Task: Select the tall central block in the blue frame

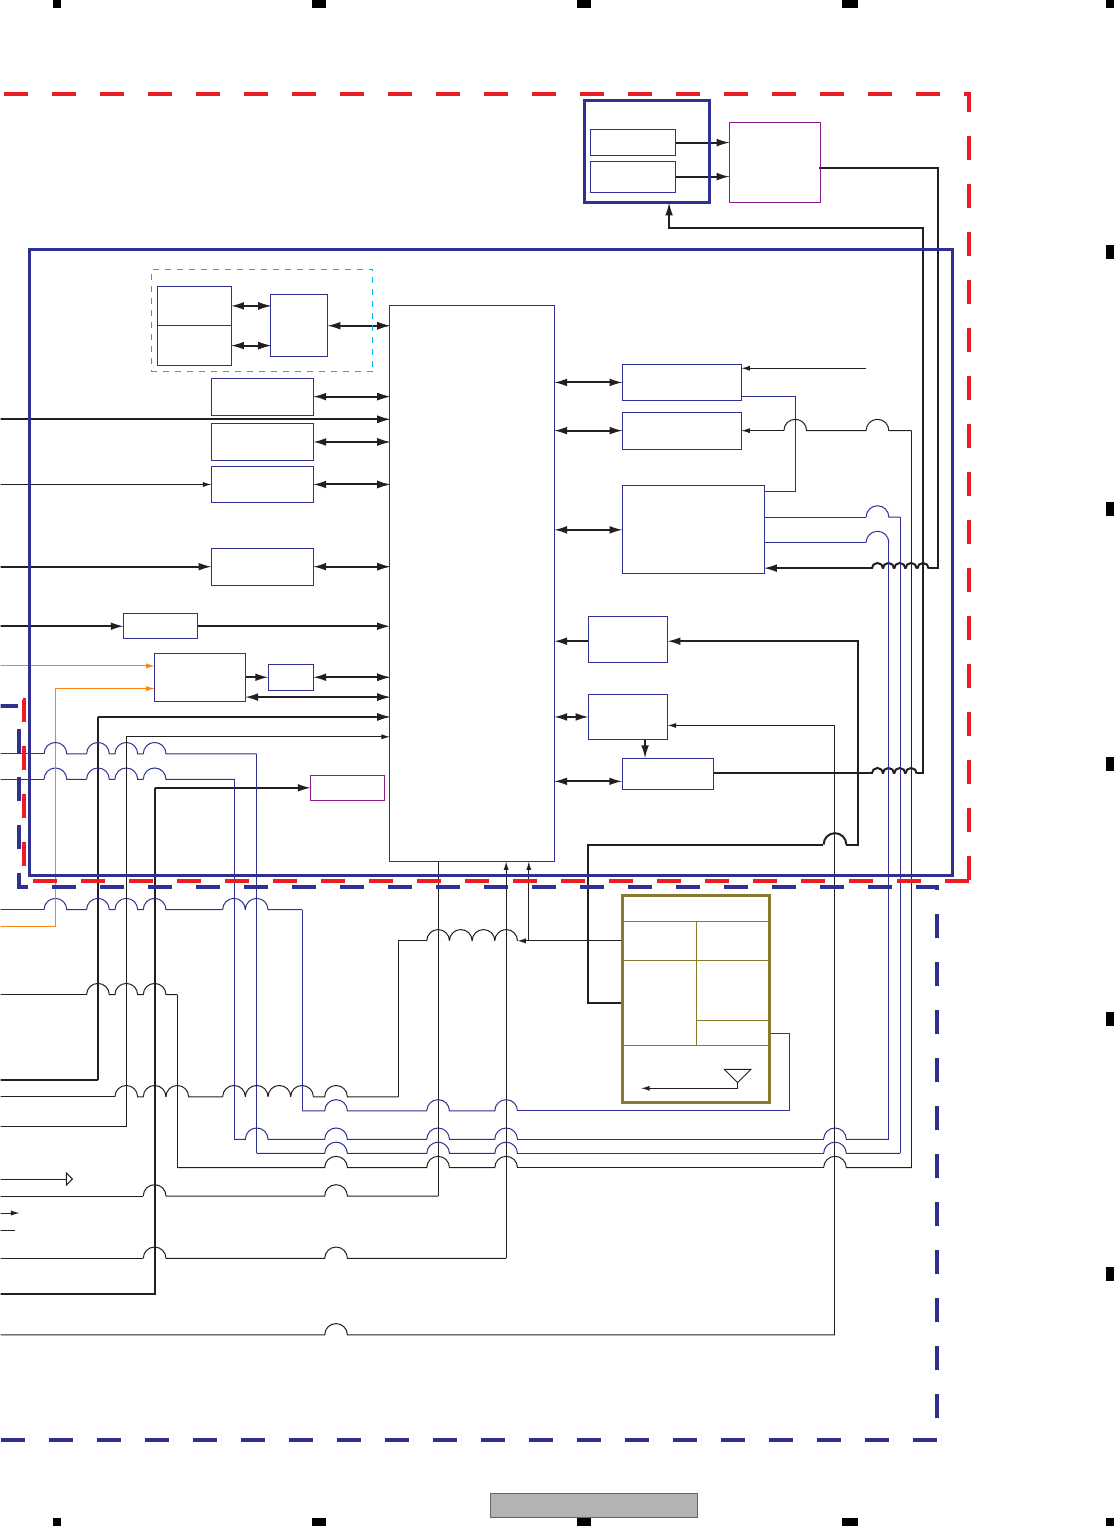Action: coord(472,583)
